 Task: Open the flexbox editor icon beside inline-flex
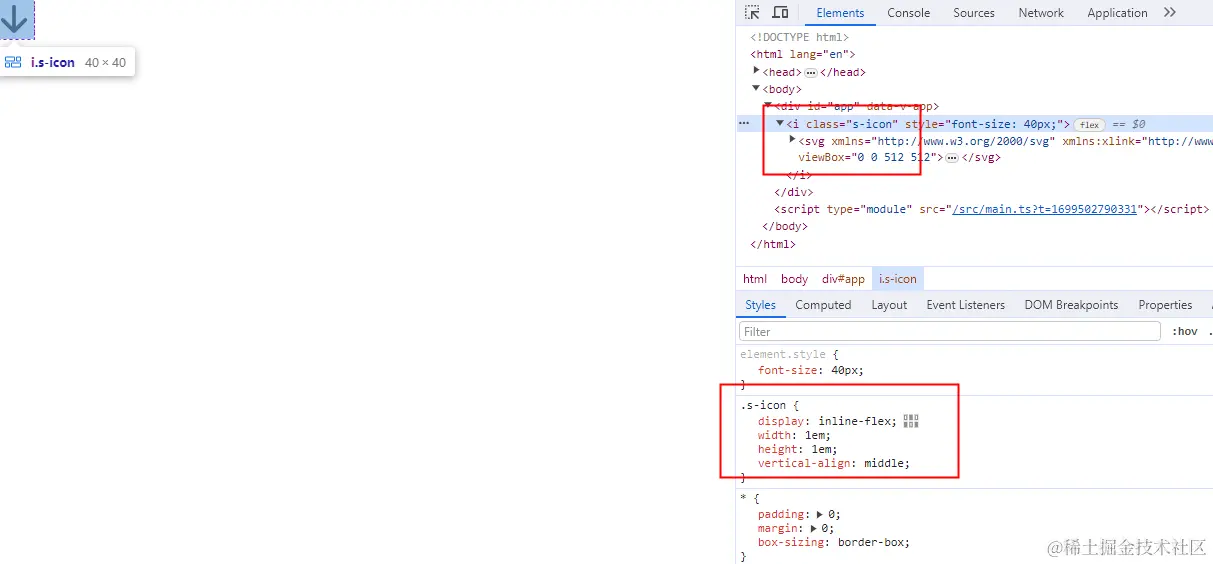(x=910, y=421)
